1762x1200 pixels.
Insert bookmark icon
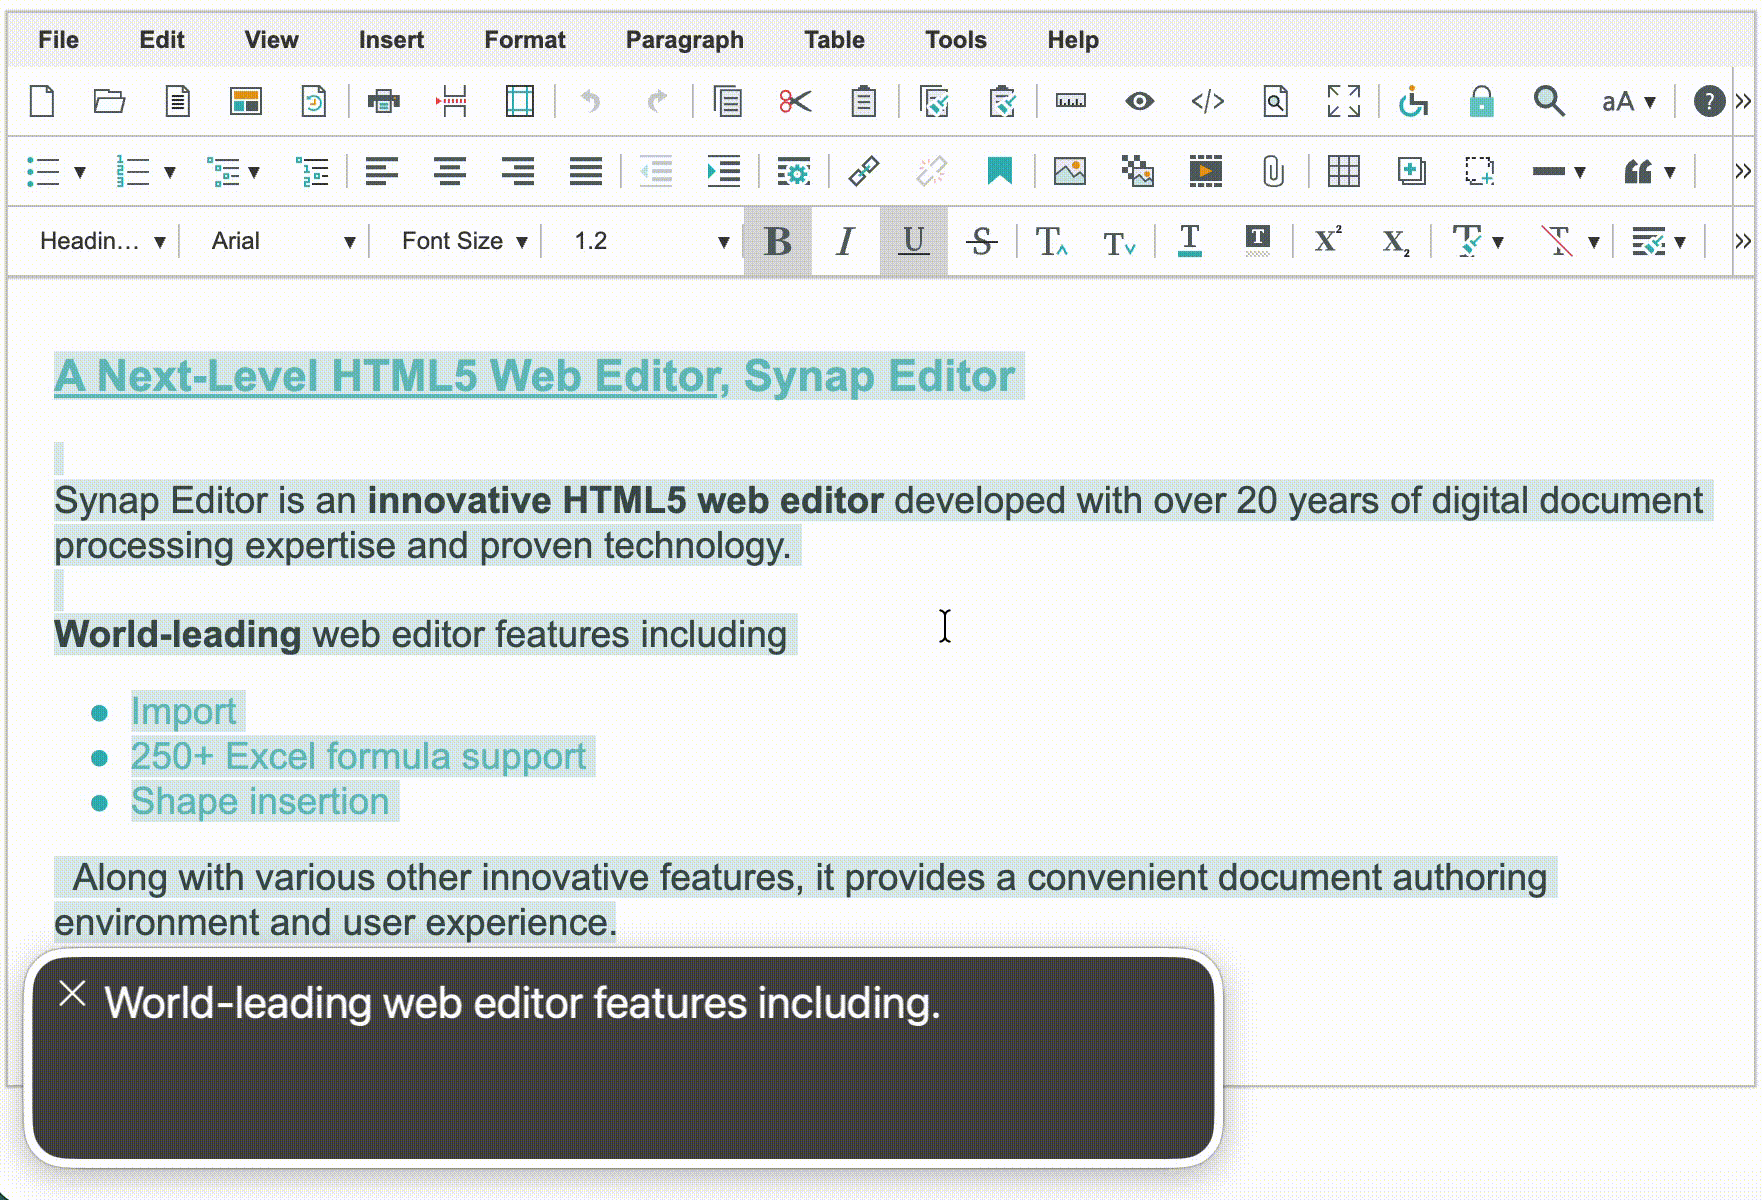(999, 171)
